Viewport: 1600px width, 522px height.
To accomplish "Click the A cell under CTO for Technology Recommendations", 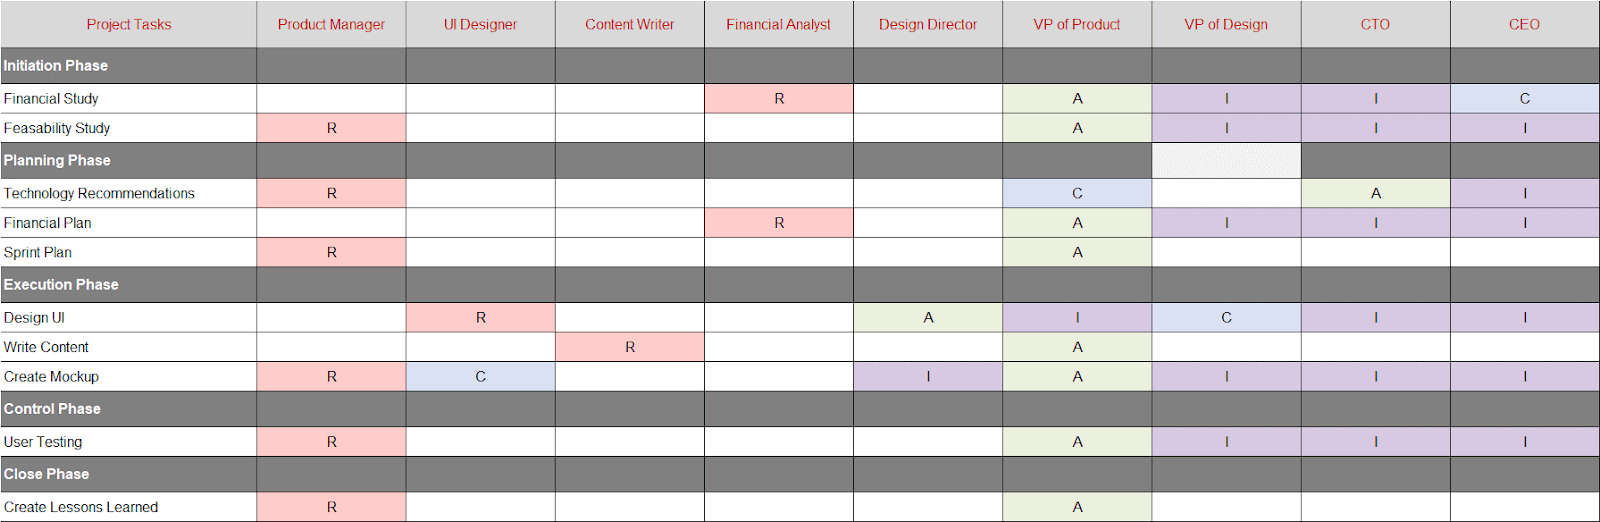I will tap(1376, 193).
